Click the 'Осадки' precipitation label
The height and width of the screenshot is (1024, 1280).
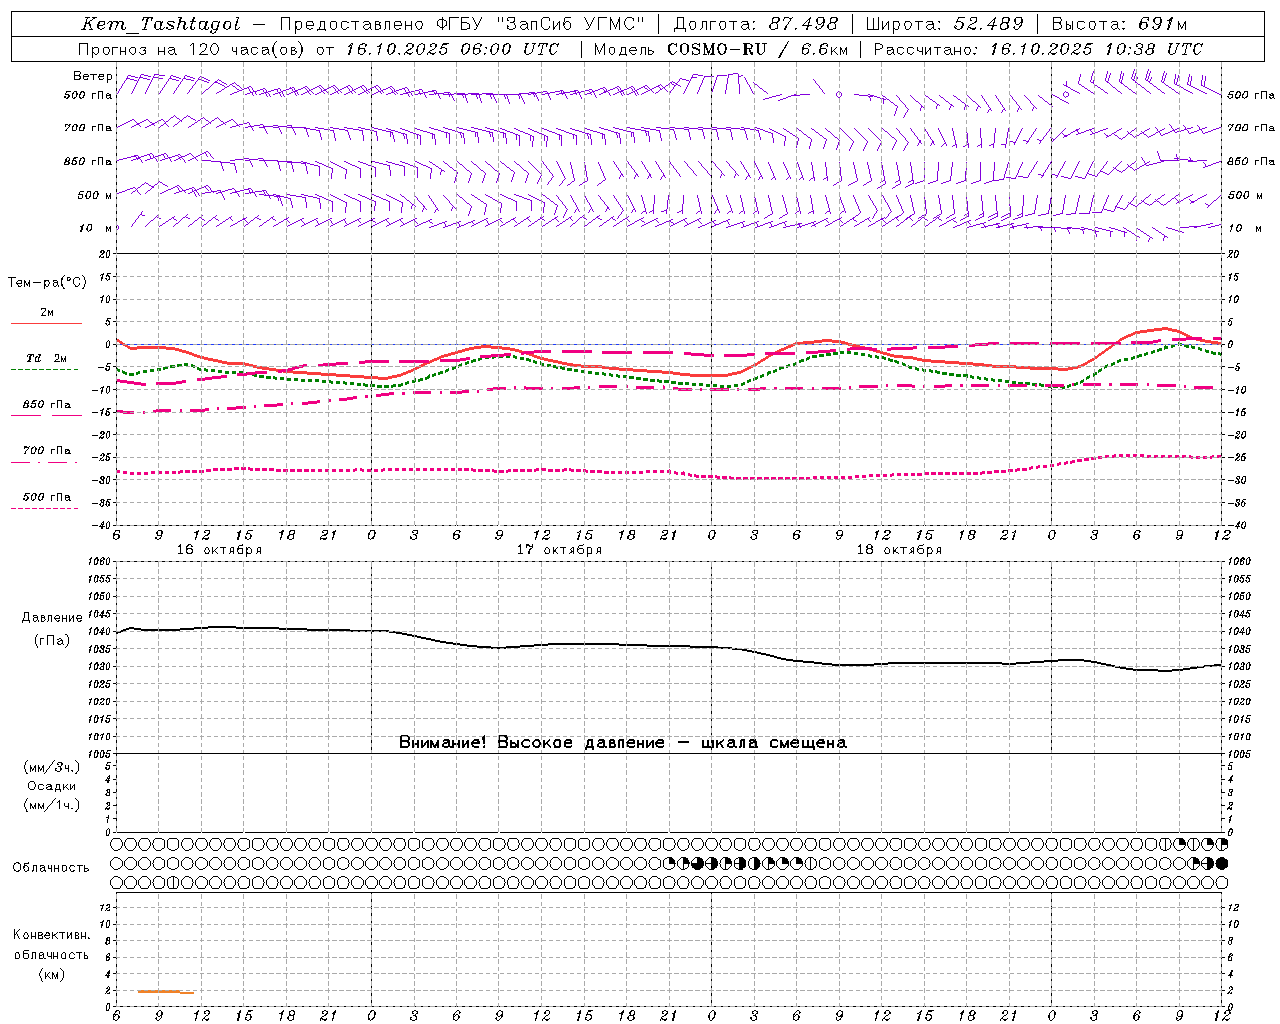pyautogui.click(x=52, y=786)
